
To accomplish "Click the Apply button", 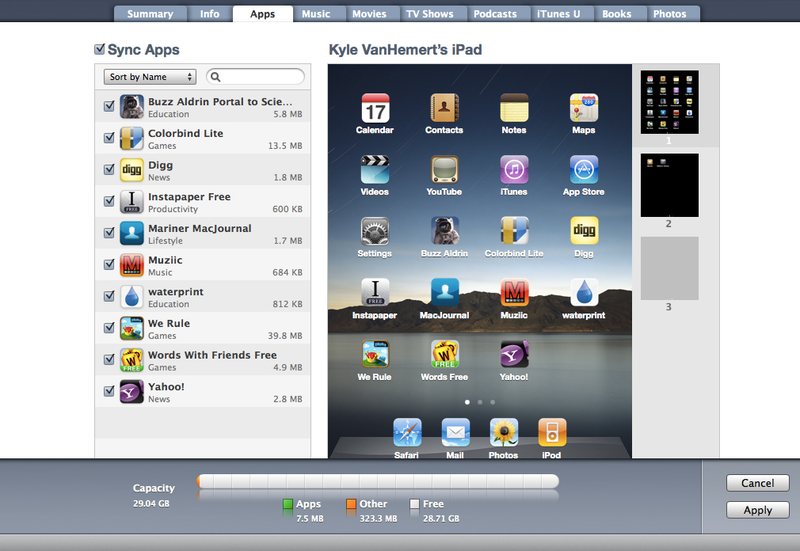I will pos(758,510).
